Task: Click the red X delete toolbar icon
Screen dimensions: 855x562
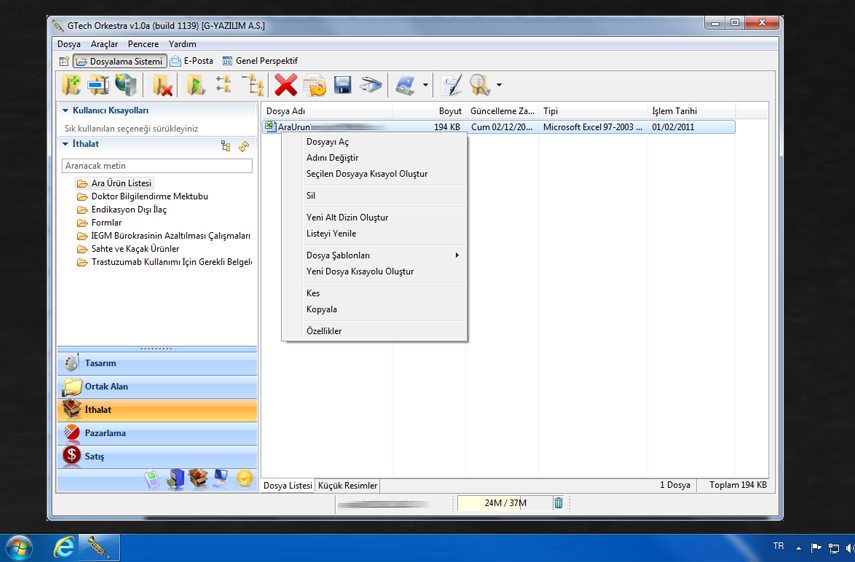Action: [x=286, y=86]
